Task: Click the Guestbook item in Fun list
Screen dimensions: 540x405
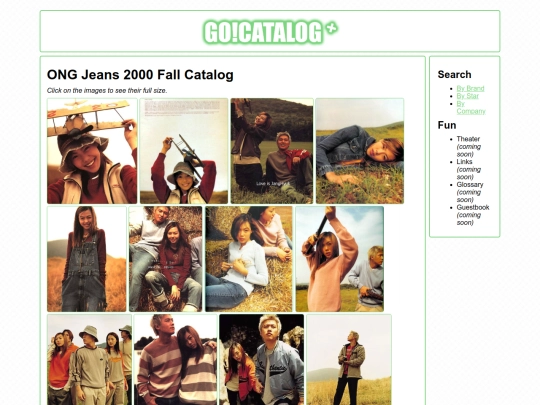Action: point(473,207)
